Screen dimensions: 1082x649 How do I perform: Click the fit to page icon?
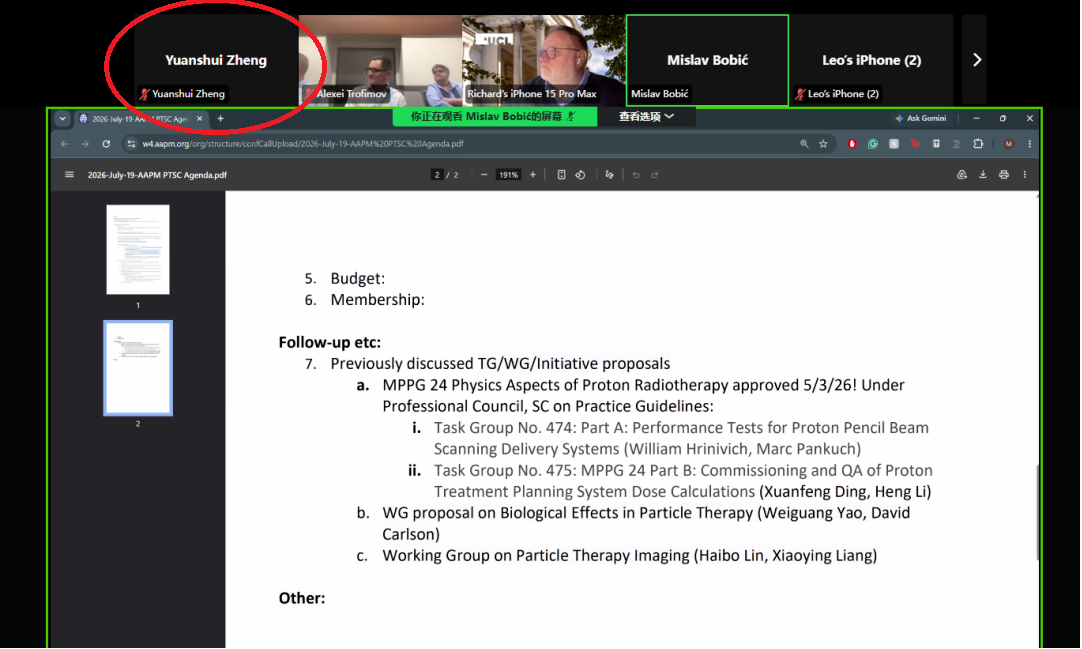coord(561,174)
